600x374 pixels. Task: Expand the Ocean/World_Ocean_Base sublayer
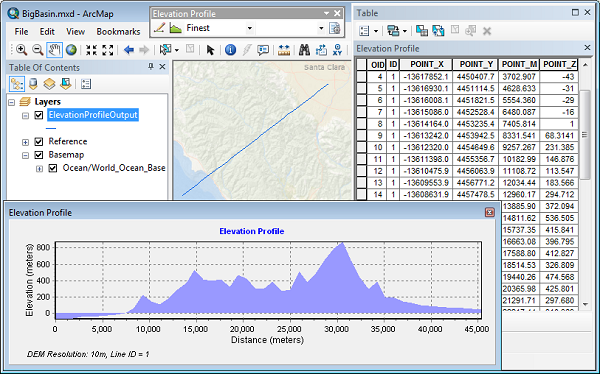[x=39, y=168]
